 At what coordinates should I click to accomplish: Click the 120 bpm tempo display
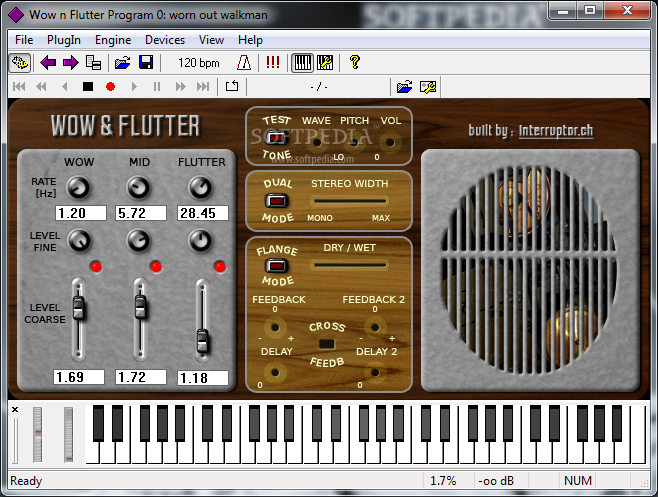198,63
